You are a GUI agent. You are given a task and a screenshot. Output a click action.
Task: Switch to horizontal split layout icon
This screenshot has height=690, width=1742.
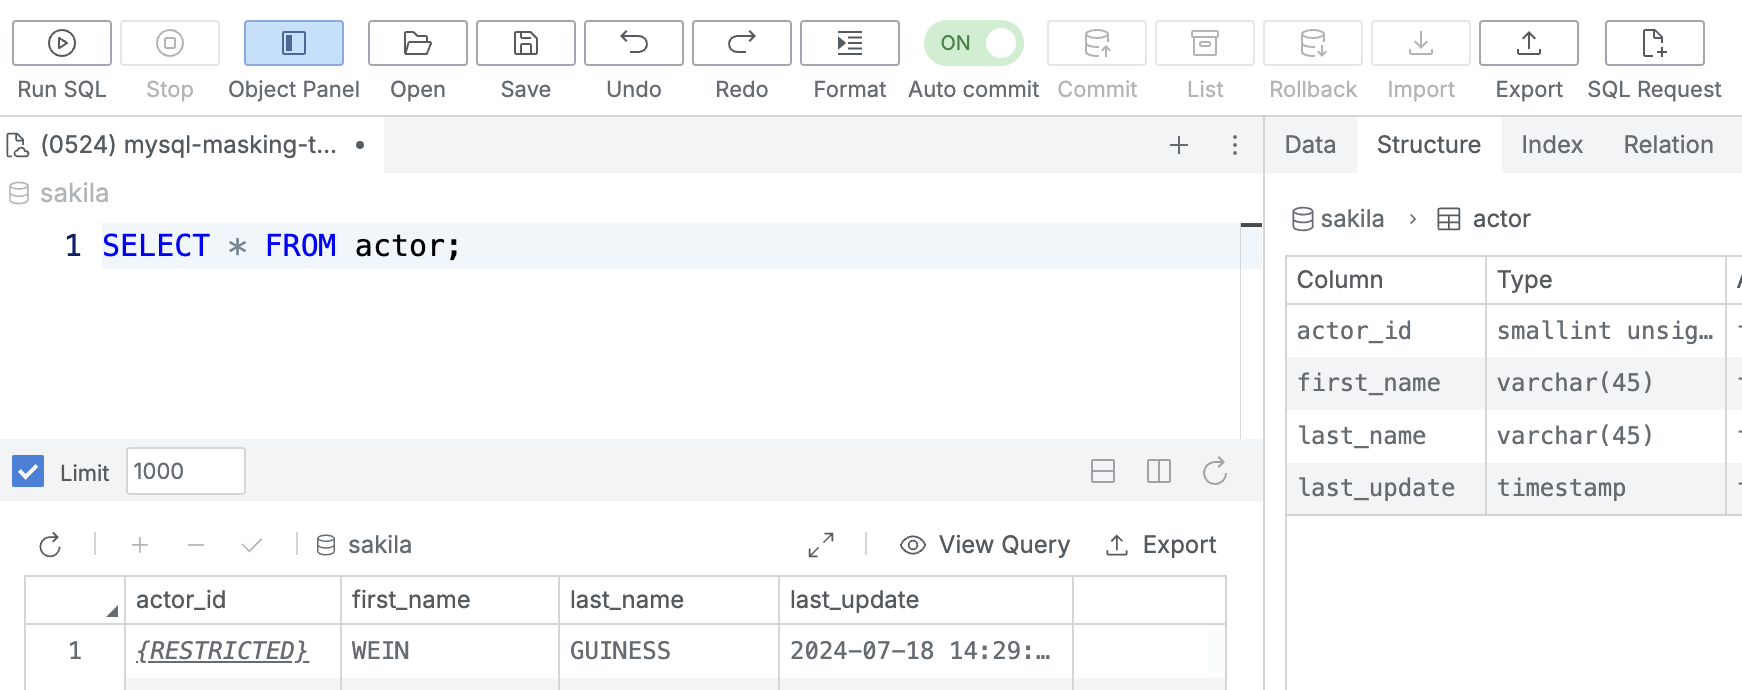pos(1103,471)
